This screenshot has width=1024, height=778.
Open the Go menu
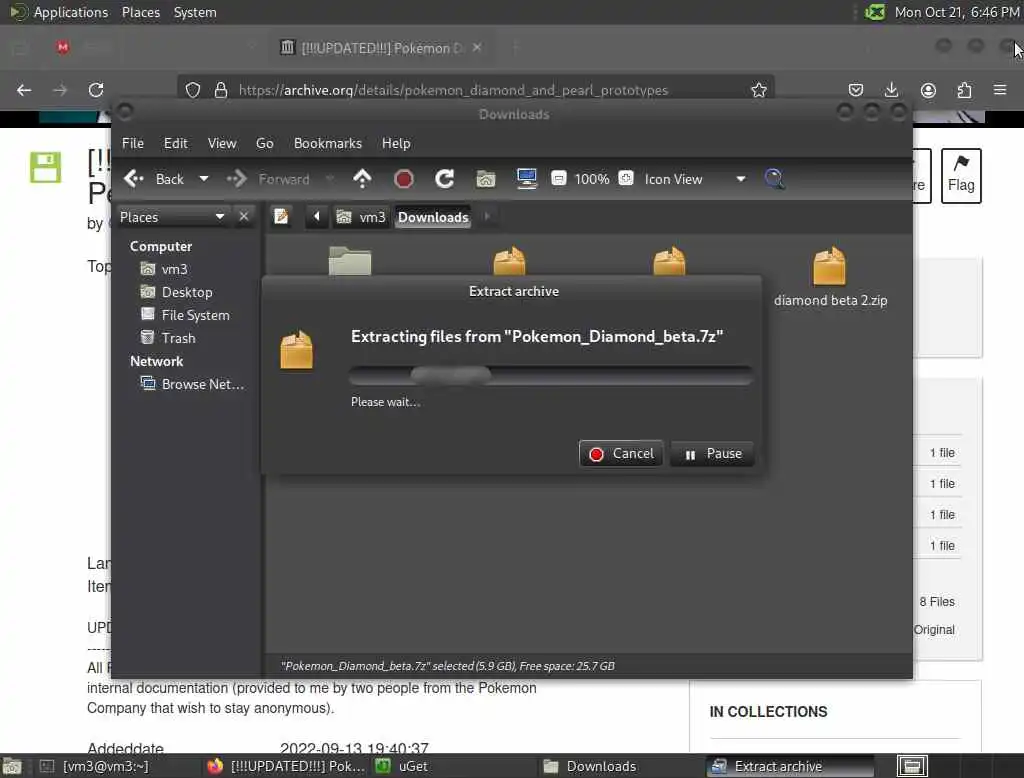[x=264, y=143]
